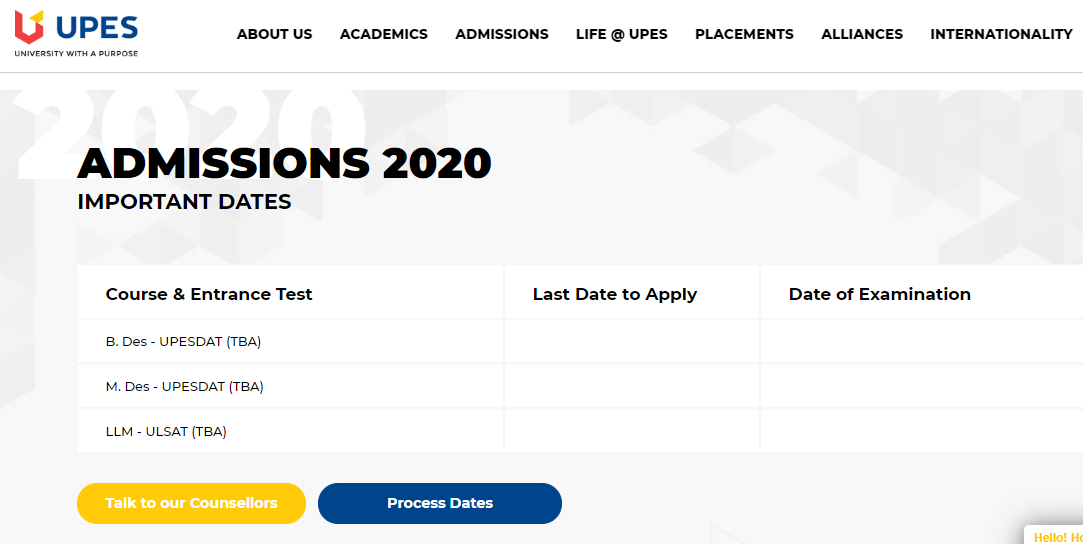The height and width of the screenshot is (544, 1083).
Task: Go to the ADMISSIONS nav item
Action: 501,34
